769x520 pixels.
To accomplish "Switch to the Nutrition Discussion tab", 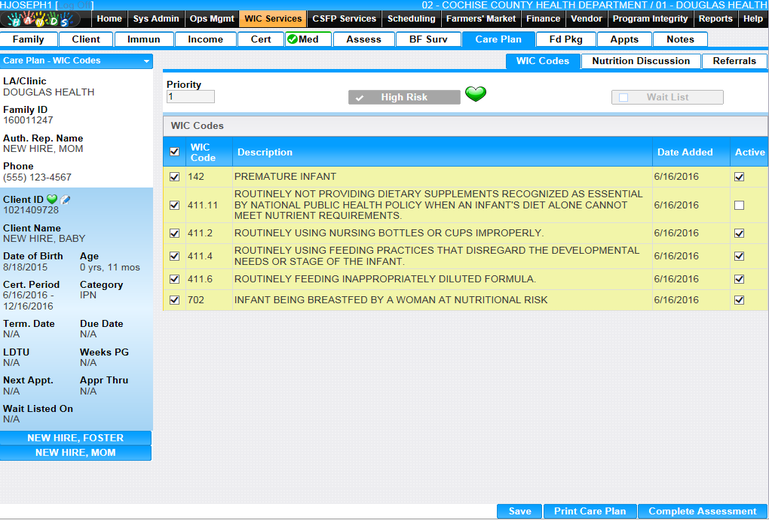I will [640, 61].
